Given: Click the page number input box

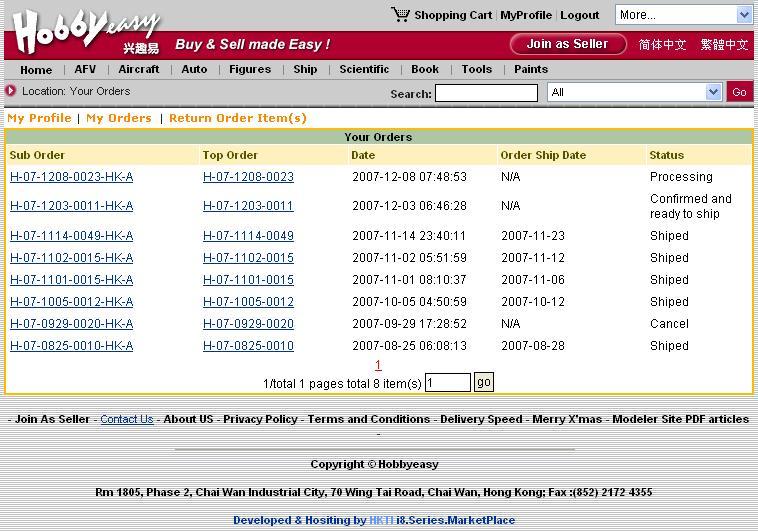Looking at the screenshot, I should 447,383.
